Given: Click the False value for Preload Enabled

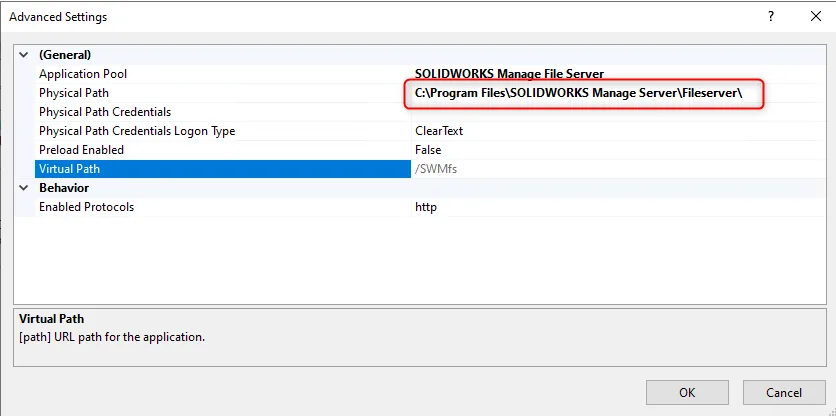Looking at the screenshot, I should pos(428,150).
